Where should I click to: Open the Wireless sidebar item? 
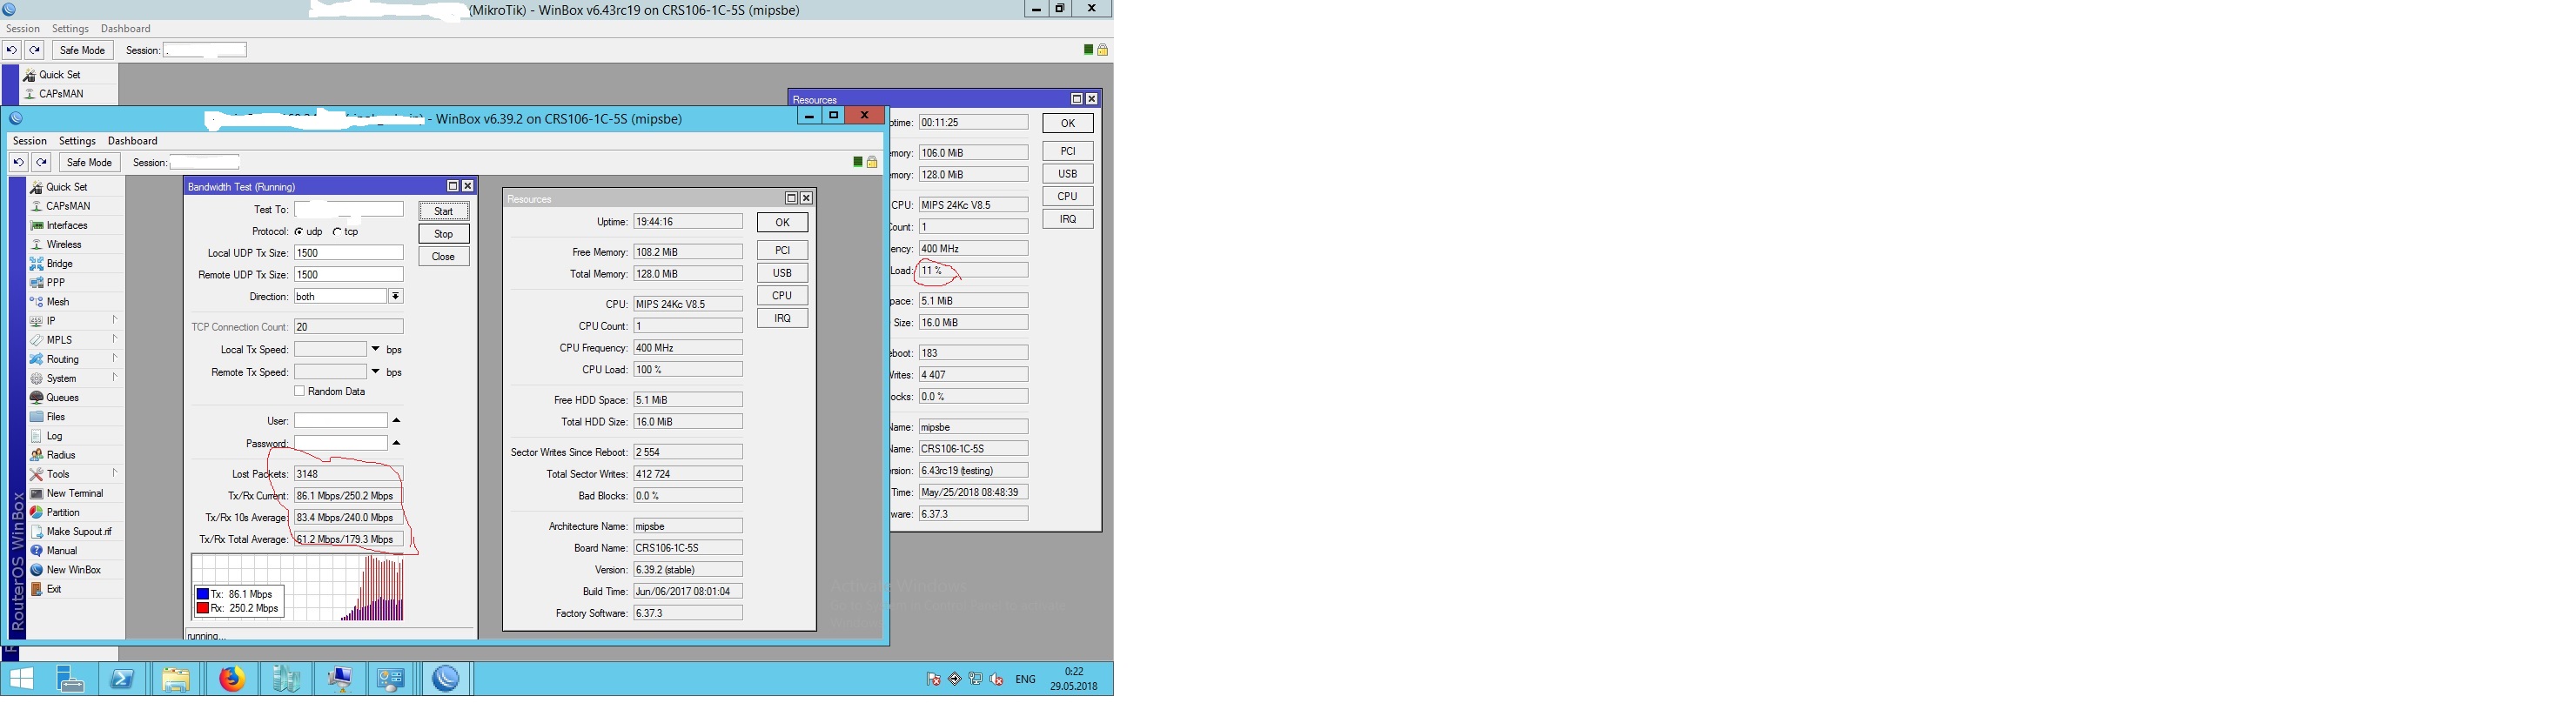(64, 244)
